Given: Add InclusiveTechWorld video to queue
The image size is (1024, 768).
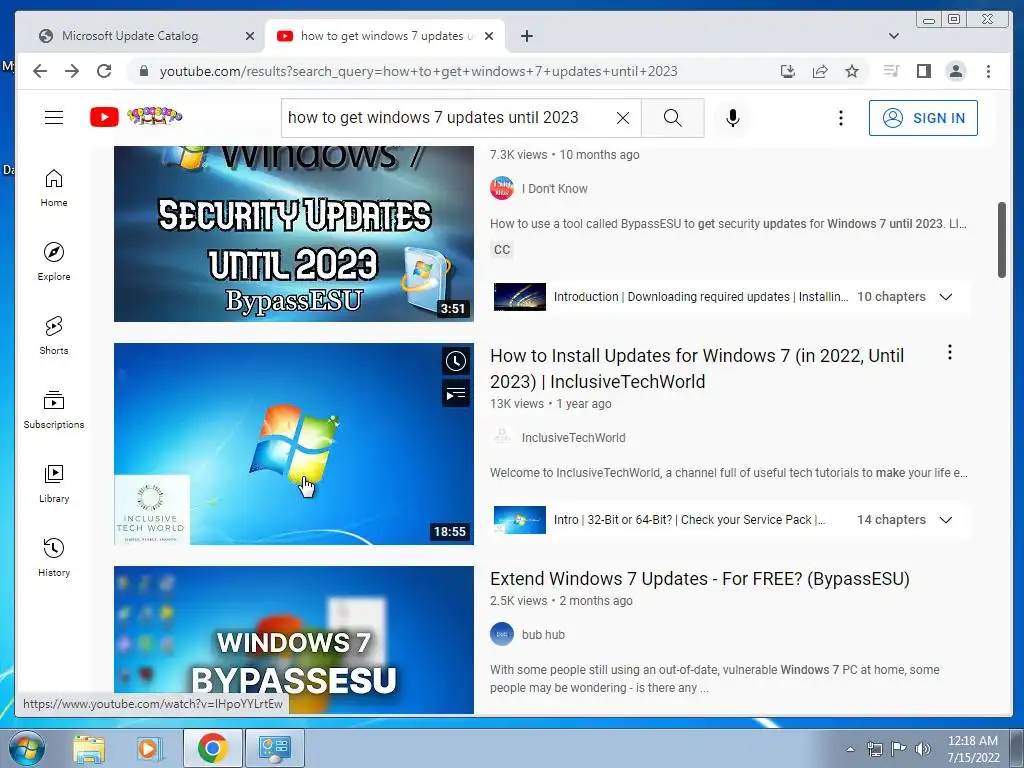Looking at the screenshot, I should [456, 394].
